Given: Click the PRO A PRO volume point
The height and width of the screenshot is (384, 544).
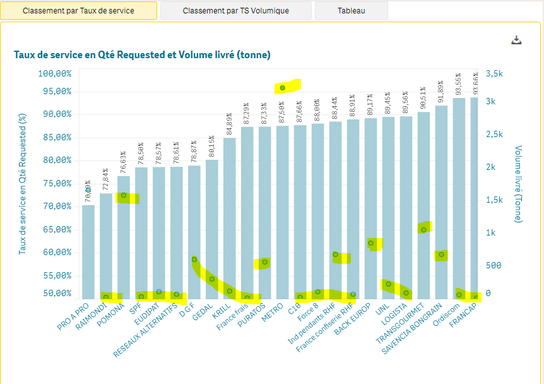Looking at the screenshot, I should click(x=88, y=190).
